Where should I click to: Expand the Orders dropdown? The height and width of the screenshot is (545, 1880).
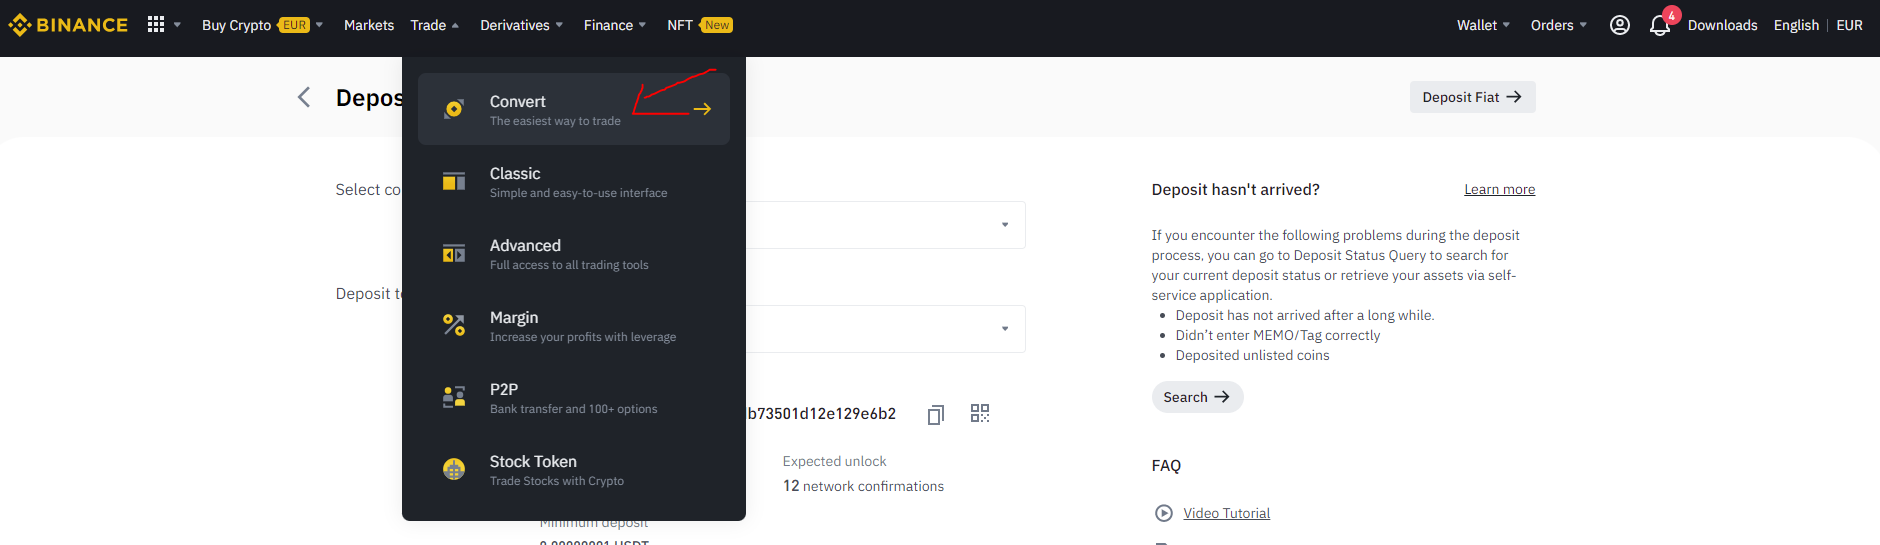point(1558,25)
